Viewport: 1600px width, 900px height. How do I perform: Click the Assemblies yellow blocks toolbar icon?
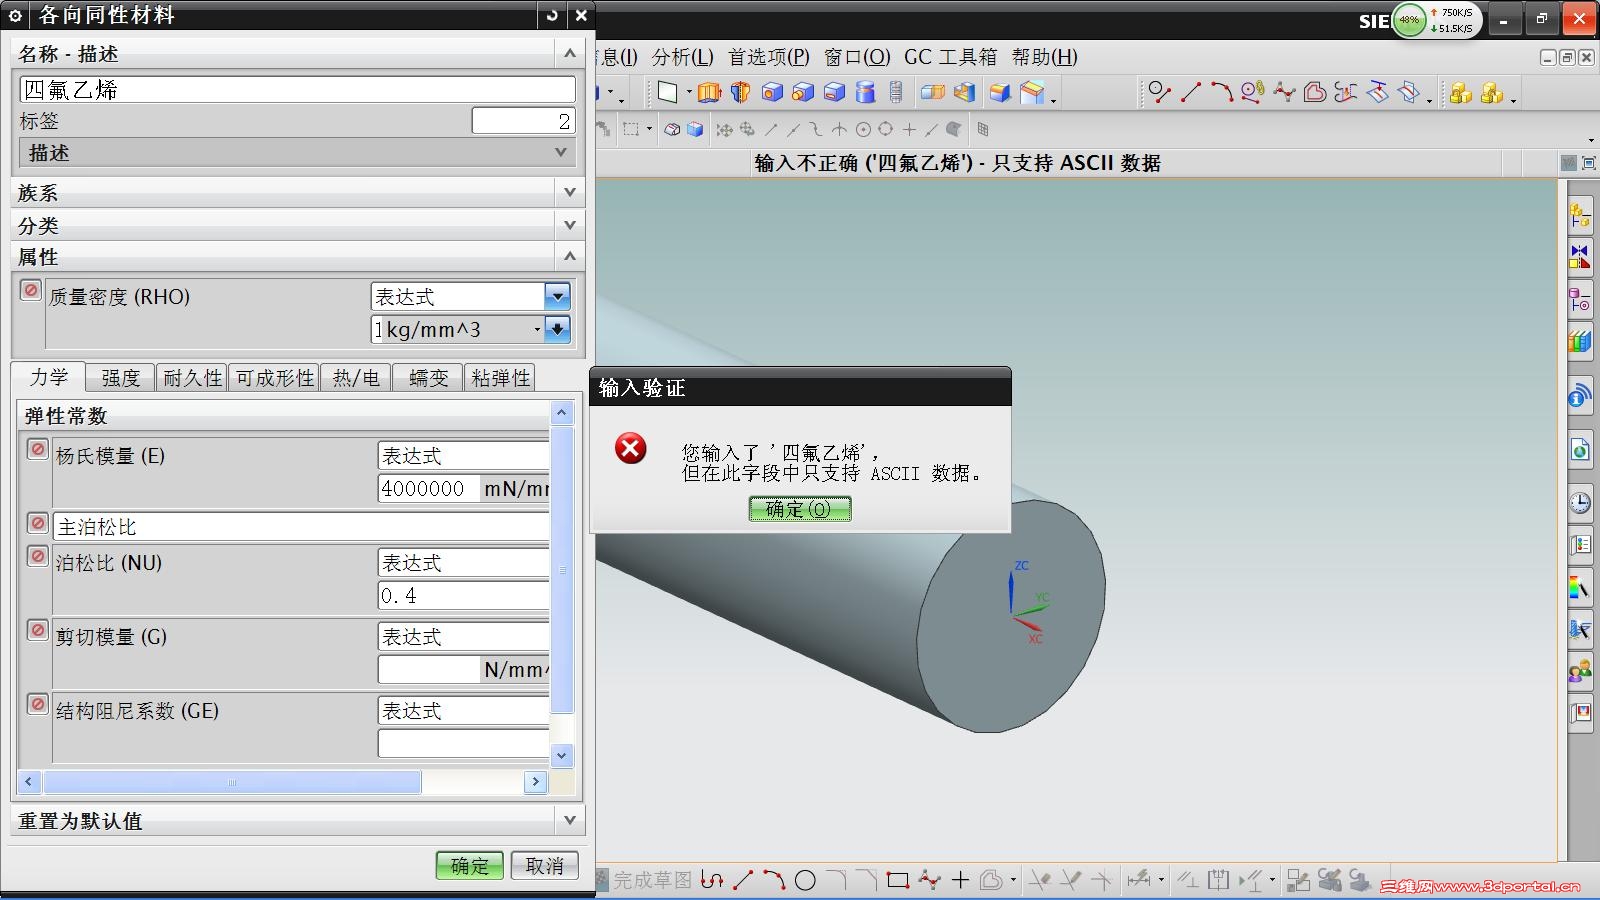pyautogui.click(x=1461, y=93)
